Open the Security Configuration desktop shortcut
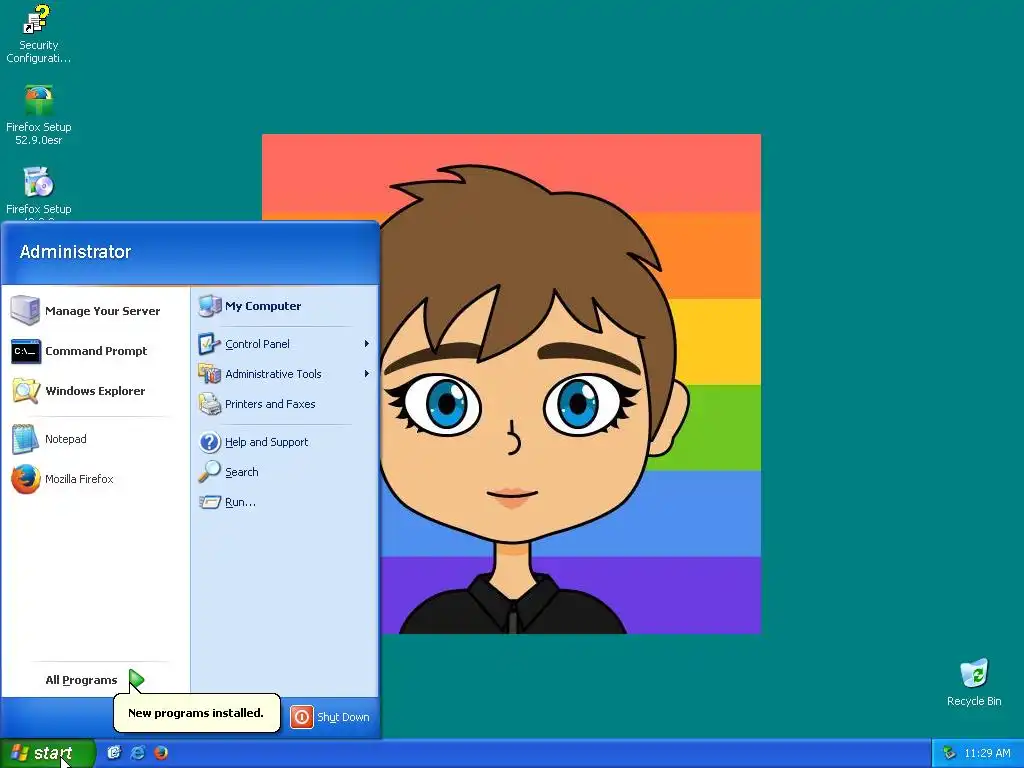Image resolution: width=1024 pixels, height=768 pixels. coord(38,33)
